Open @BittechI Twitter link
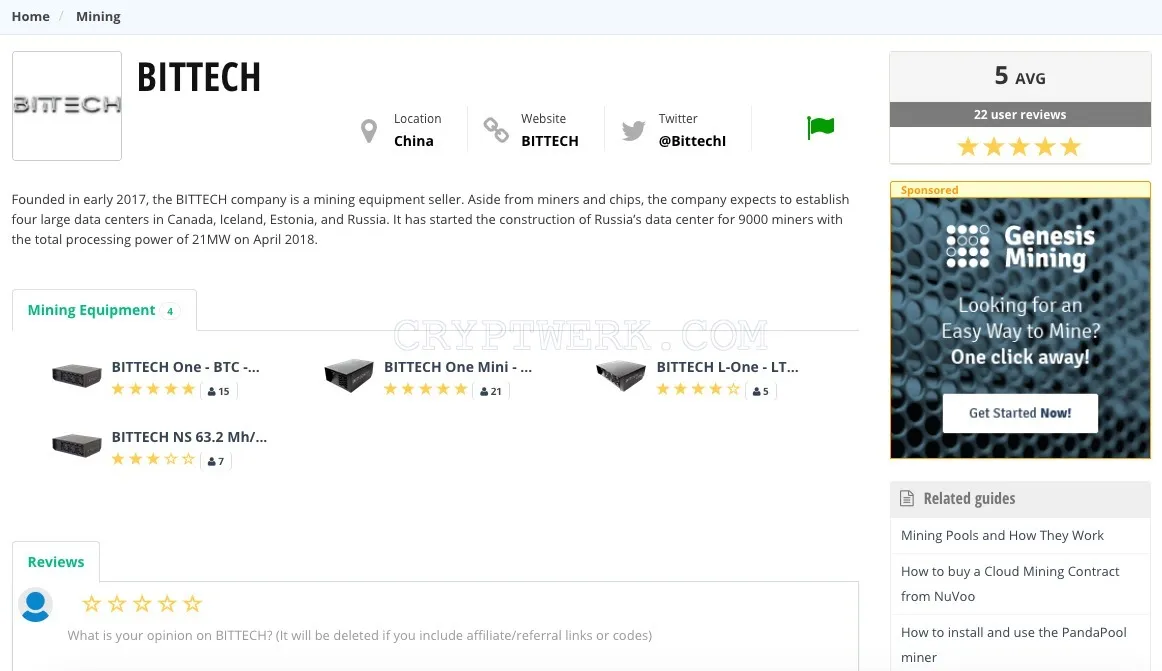The image size is (1162, 671). 692,141
